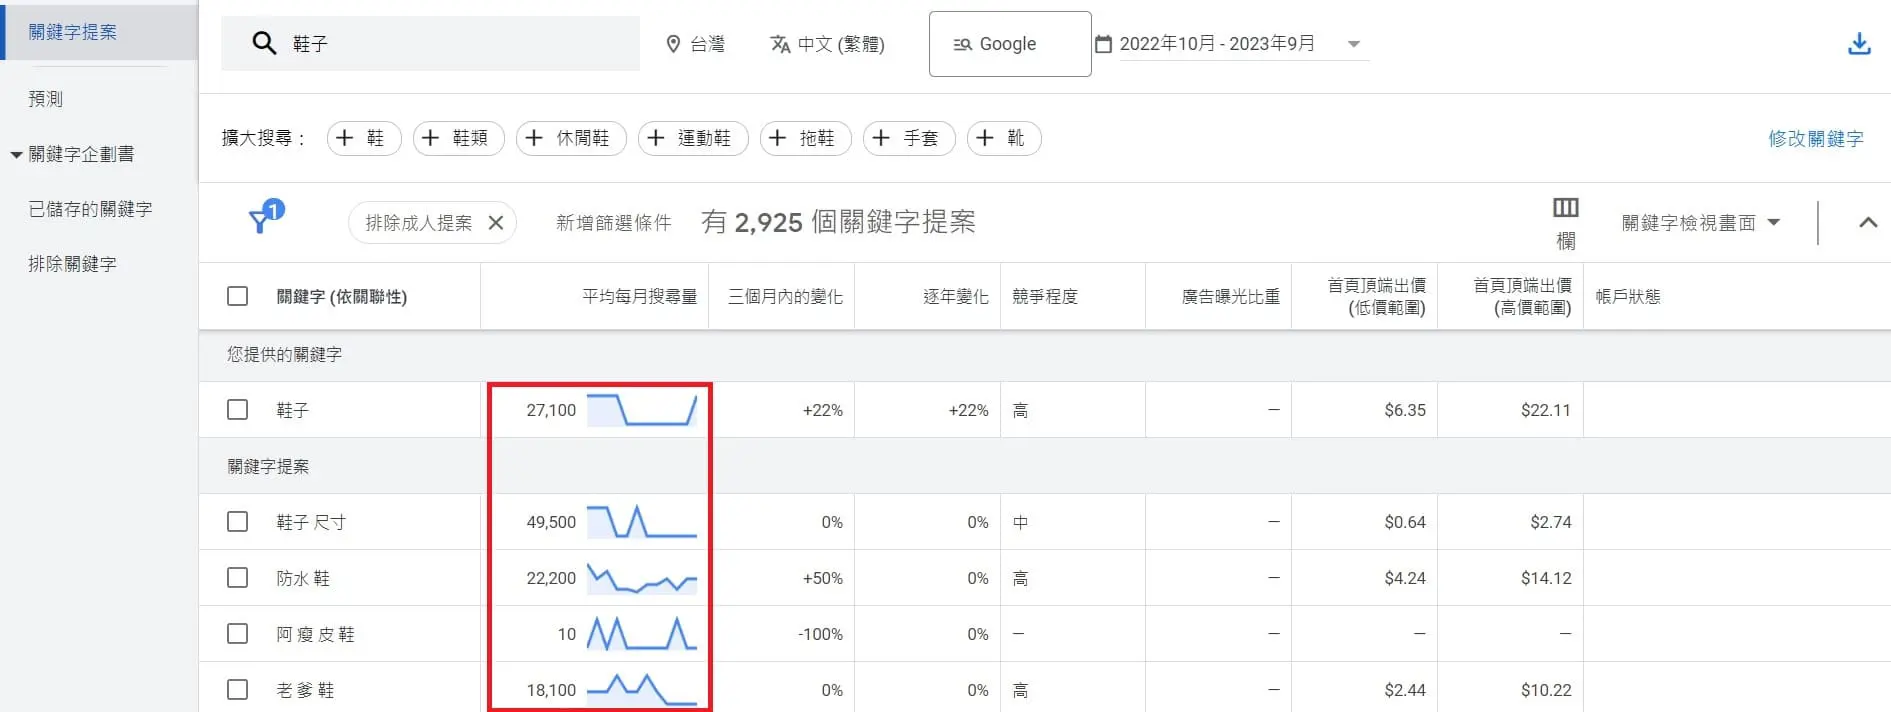Add 靴 to broaden search
The image size is (1891, 712).
pos(1004,138)
